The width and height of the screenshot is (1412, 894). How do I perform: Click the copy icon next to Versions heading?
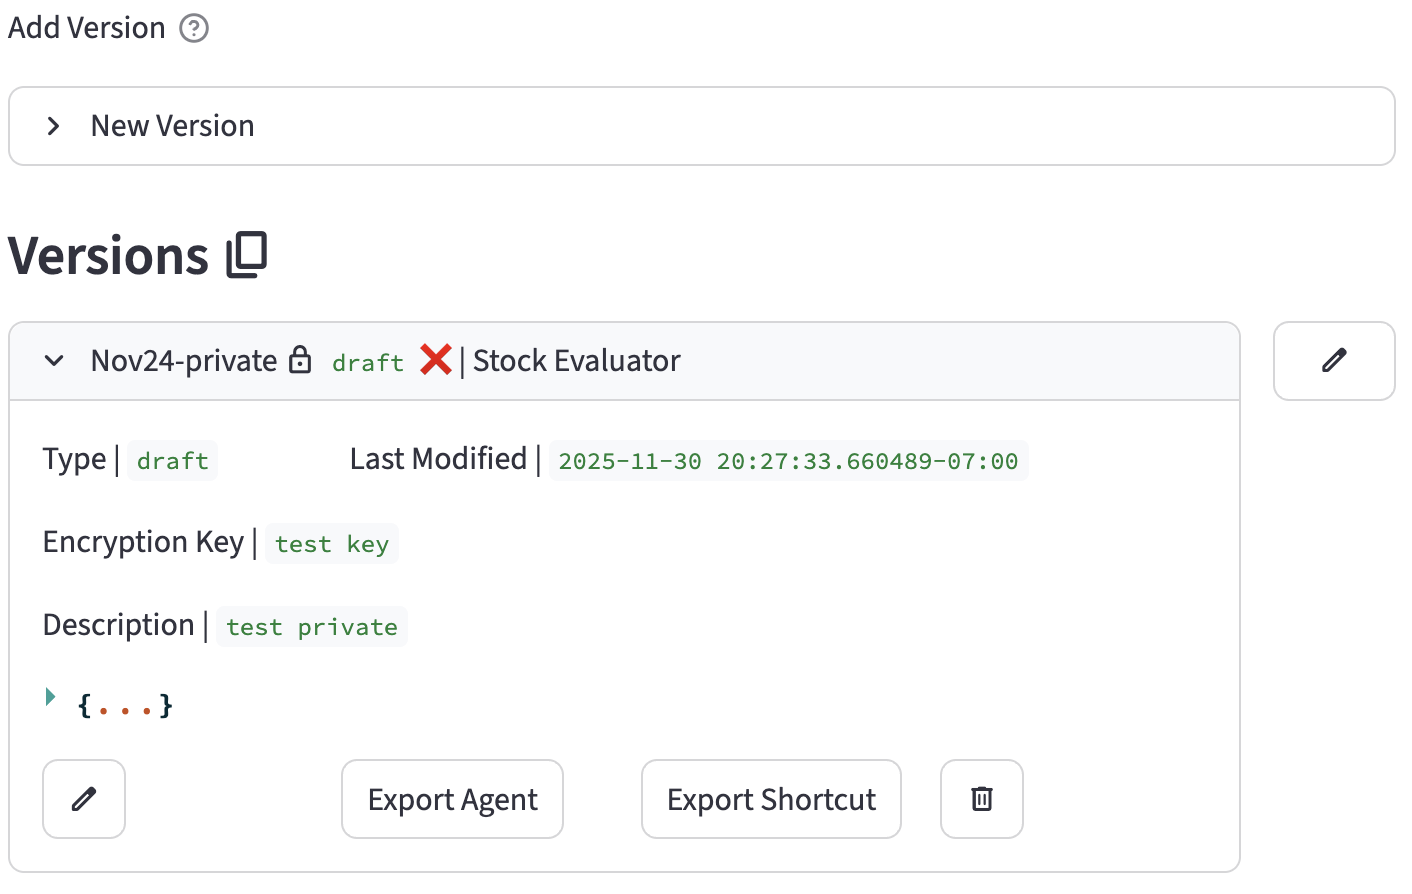coord(247,255)
